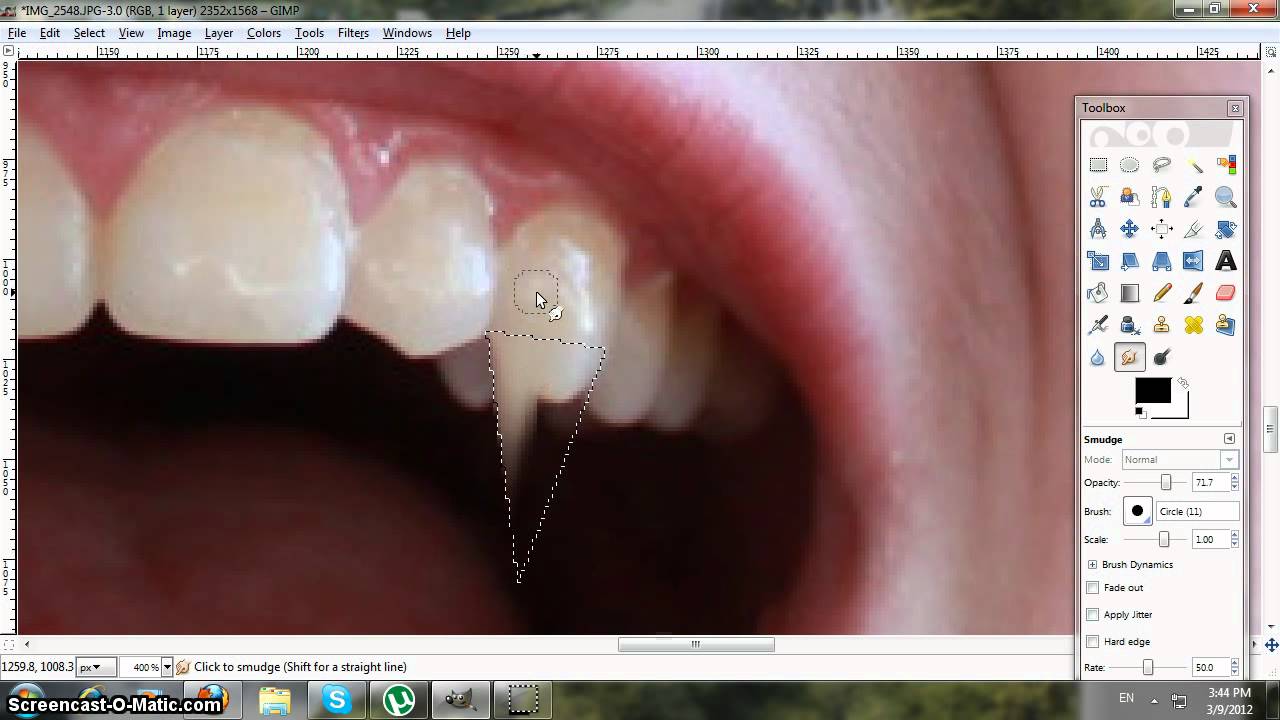This screenshot has width=1280, height=720.
Task: Click the brush preview button for Circle (11)
Action: tap(1137, 511)
